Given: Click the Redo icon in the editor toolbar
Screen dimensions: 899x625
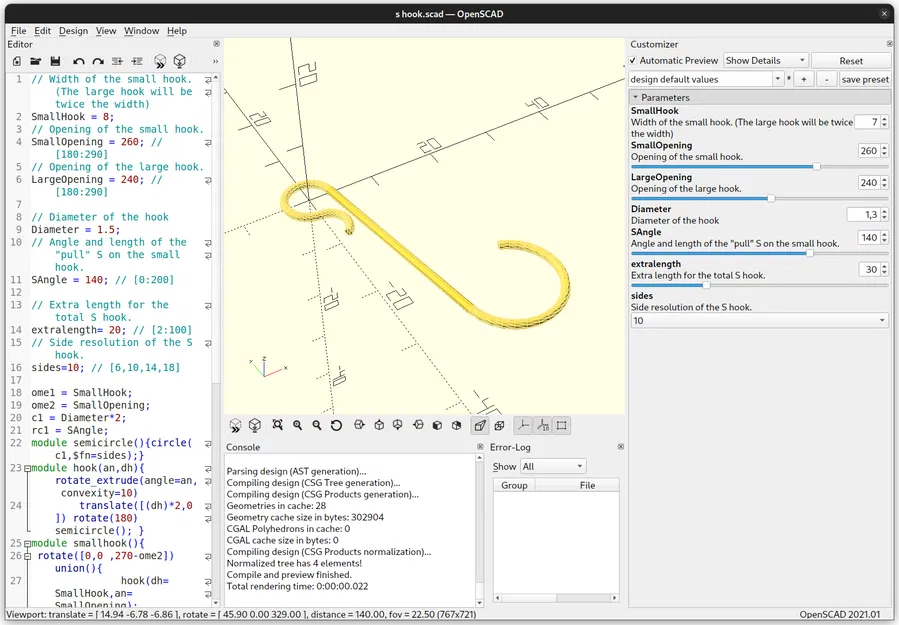Looking at the screenshot, I should pyautogui.click(x=97, y=61).
